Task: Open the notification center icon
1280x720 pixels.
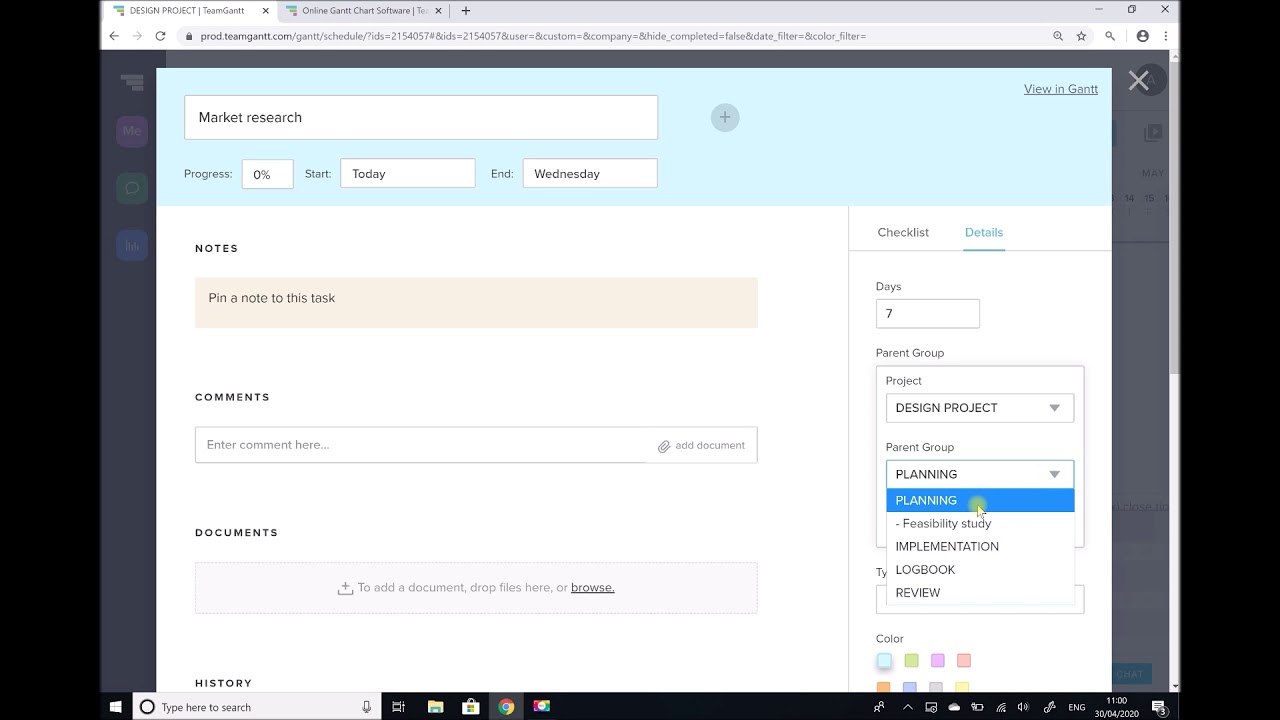Action: coord(1158,707)
